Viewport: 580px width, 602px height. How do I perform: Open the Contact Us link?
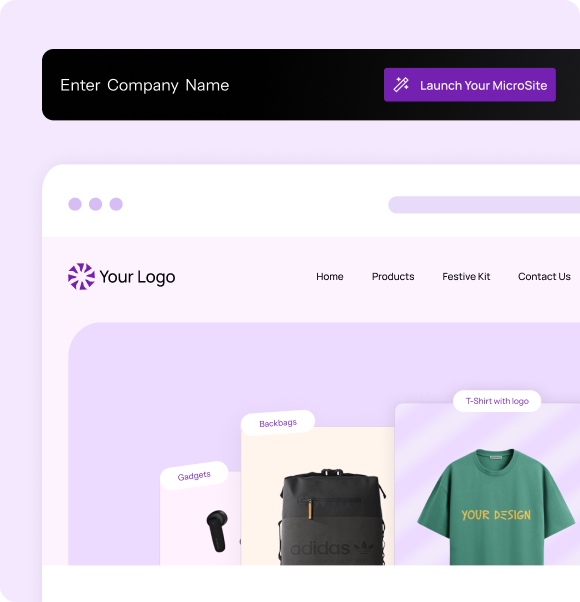click(x=544, y=276)
